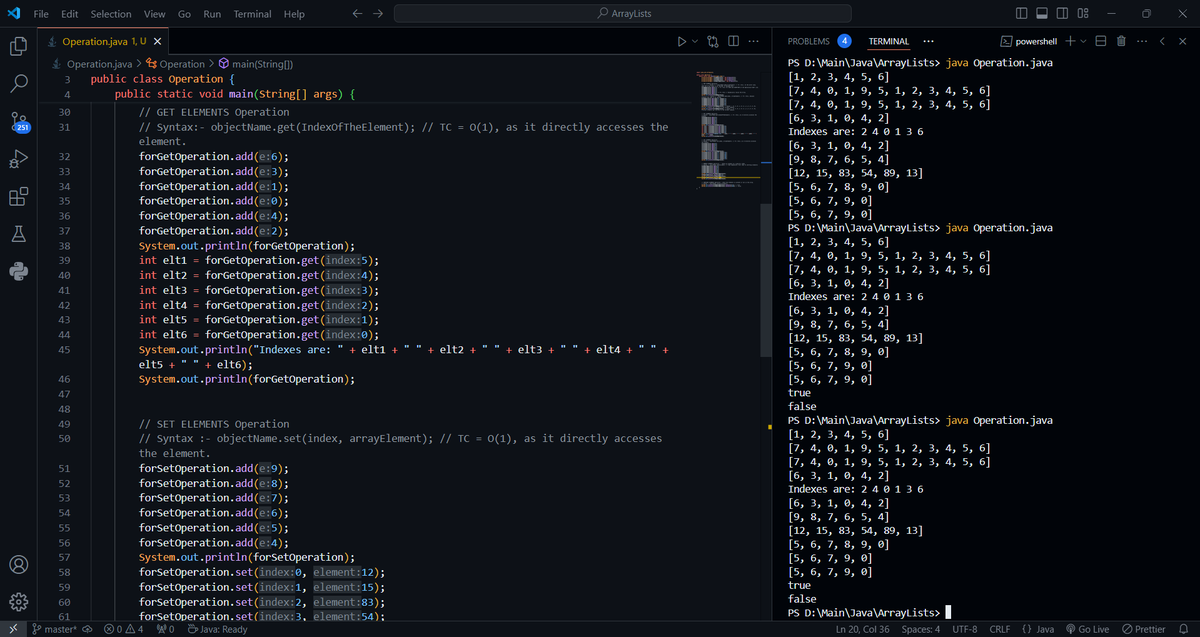Open the Search view in activity bar
Image resolution: width=1200 pixels, height=637 pixels.
tap(20, 84)
